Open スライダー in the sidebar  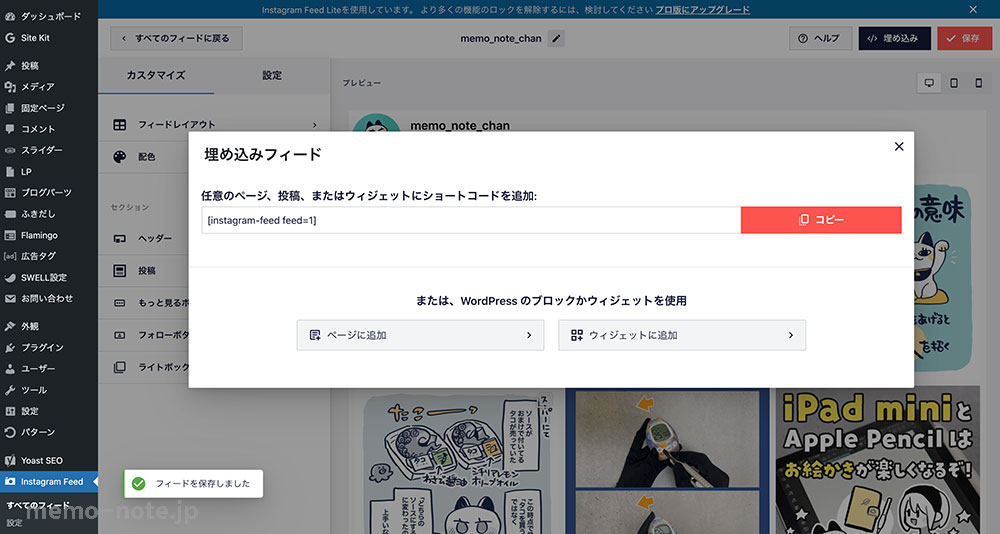49,150
